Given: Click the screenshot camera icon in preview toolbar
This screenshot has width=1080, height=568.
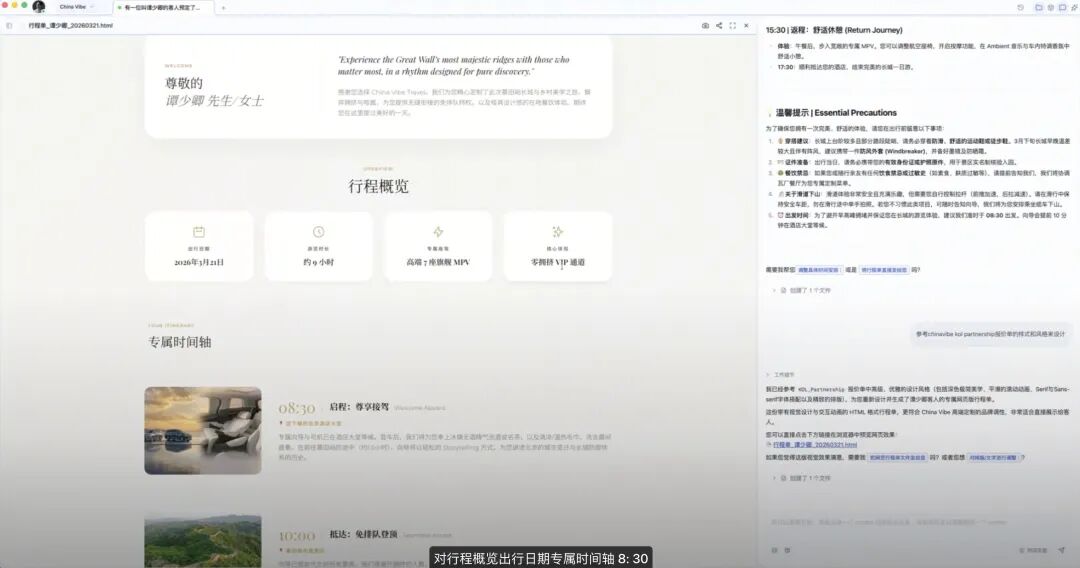Looking at the screenshot, I should click(705, 25).
